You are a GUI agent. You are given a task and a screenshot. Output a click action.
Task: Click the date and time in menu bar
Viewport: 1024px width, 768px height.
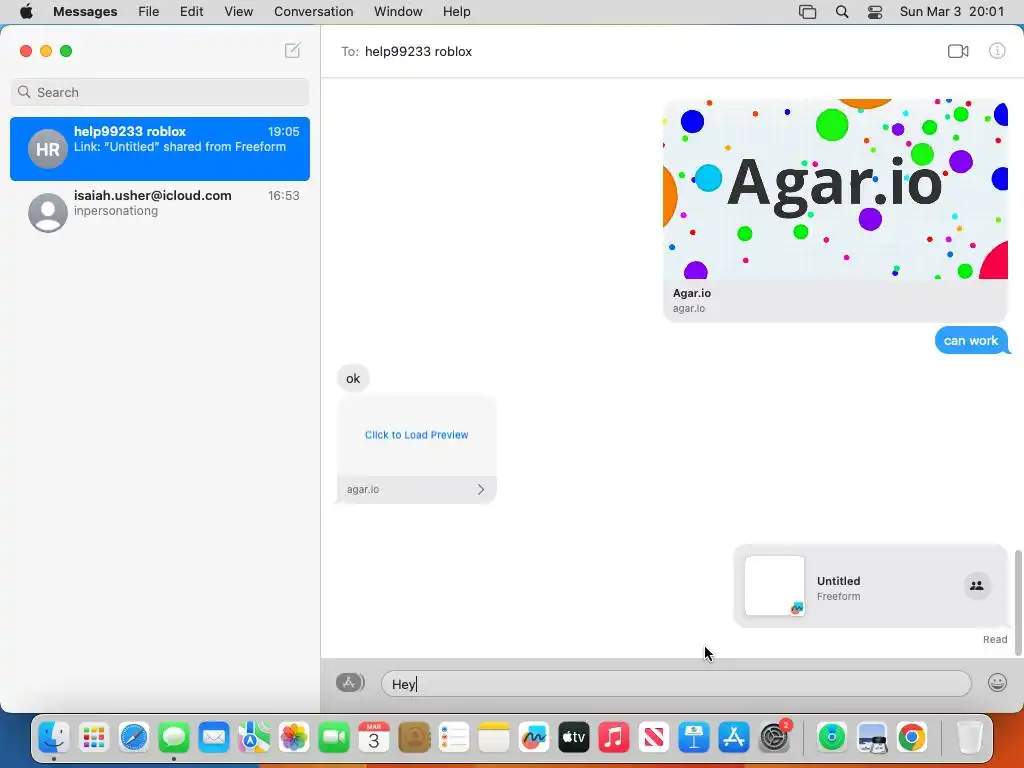pyautogui.click(x=952, y=12)
